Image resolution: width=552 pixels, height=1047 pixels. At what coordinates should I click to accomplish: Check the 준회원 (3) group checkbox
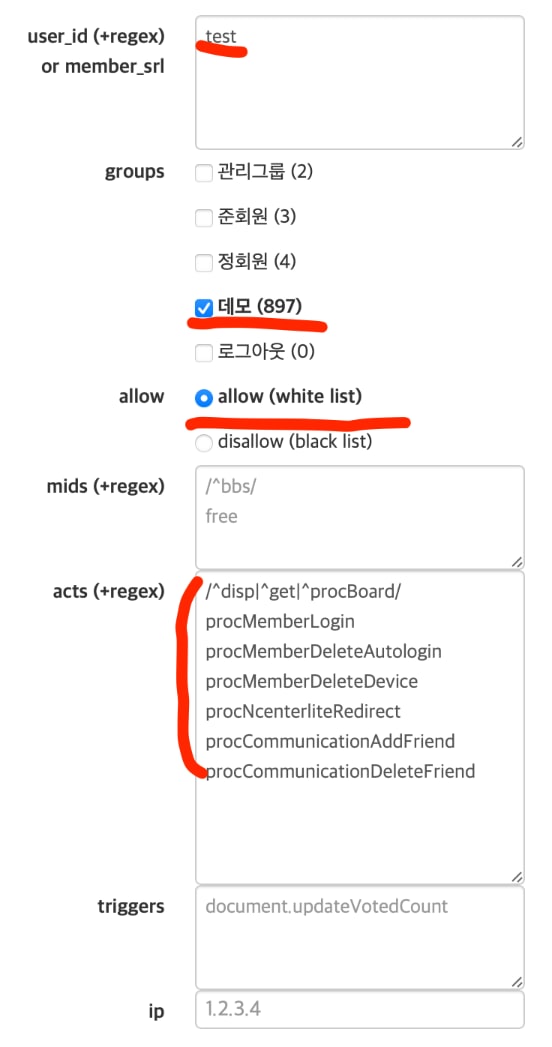tap(203, 218)
